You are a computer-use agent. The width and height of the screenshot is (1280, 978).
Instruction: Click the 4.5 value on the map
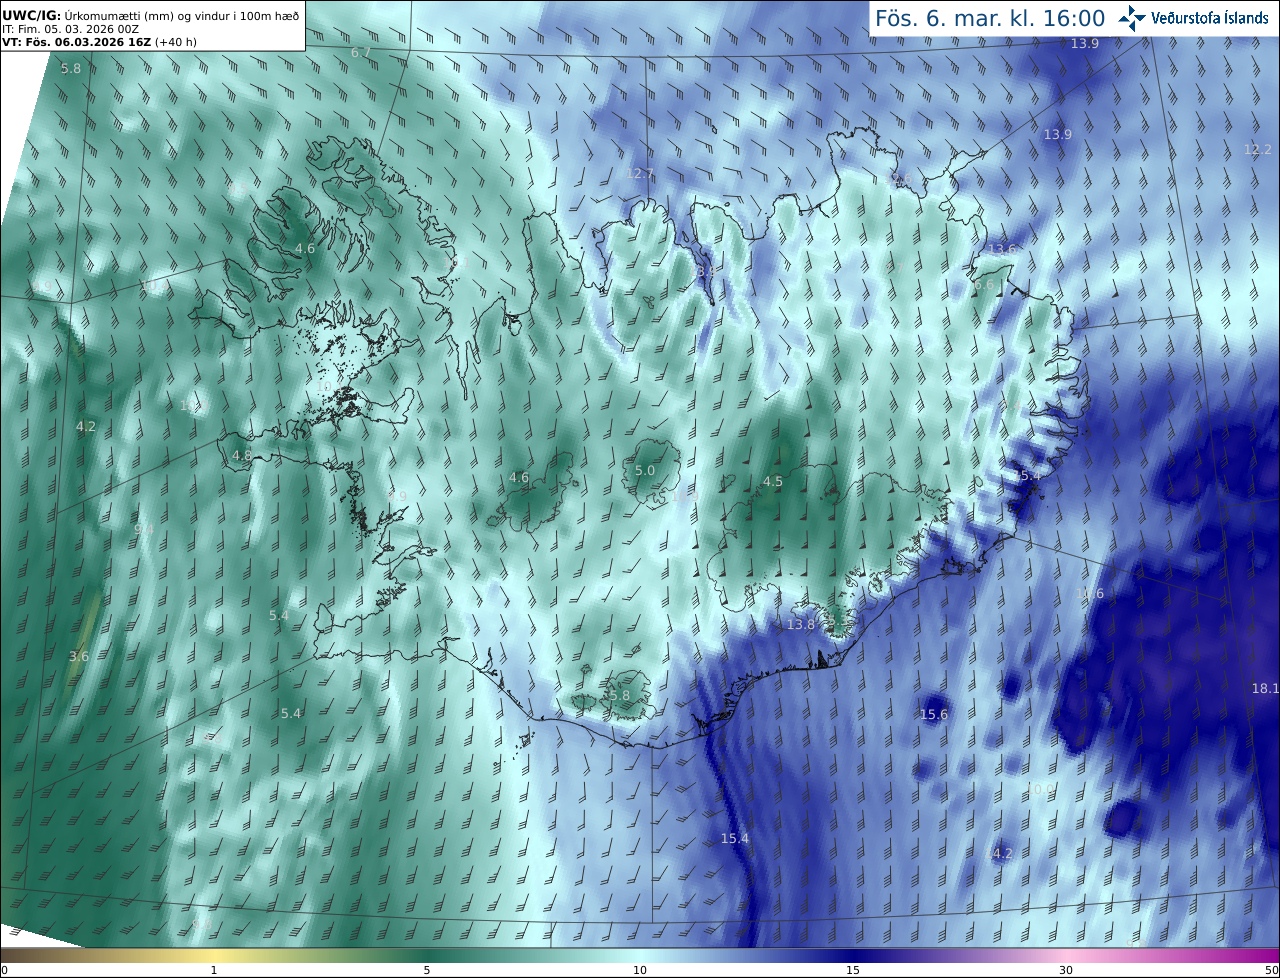(x=773, y=481)
